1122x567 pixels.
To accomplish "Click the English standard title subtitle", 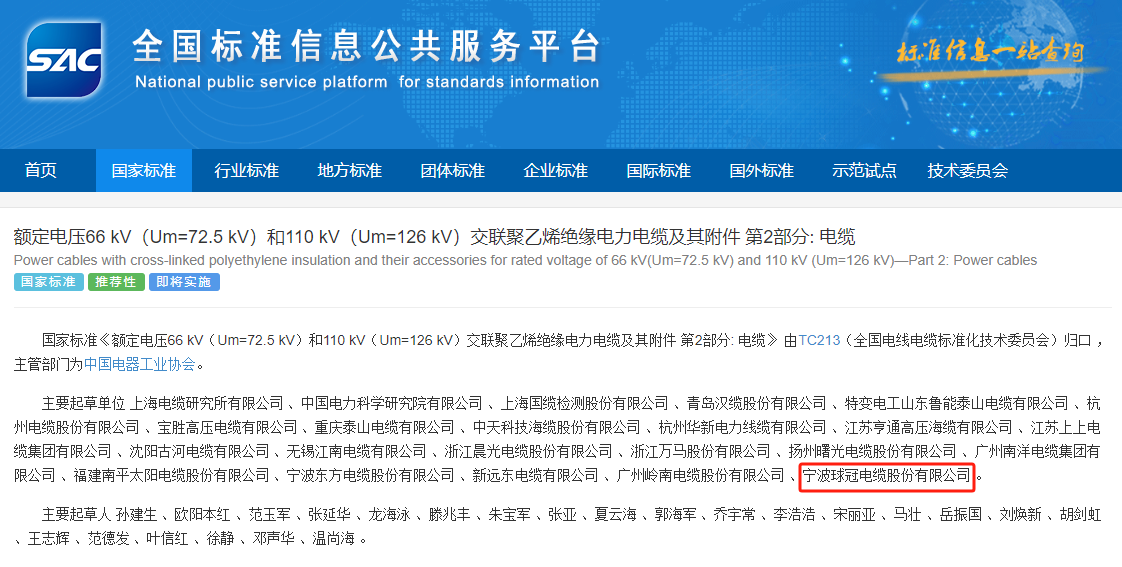I will [x=525, y=261].
